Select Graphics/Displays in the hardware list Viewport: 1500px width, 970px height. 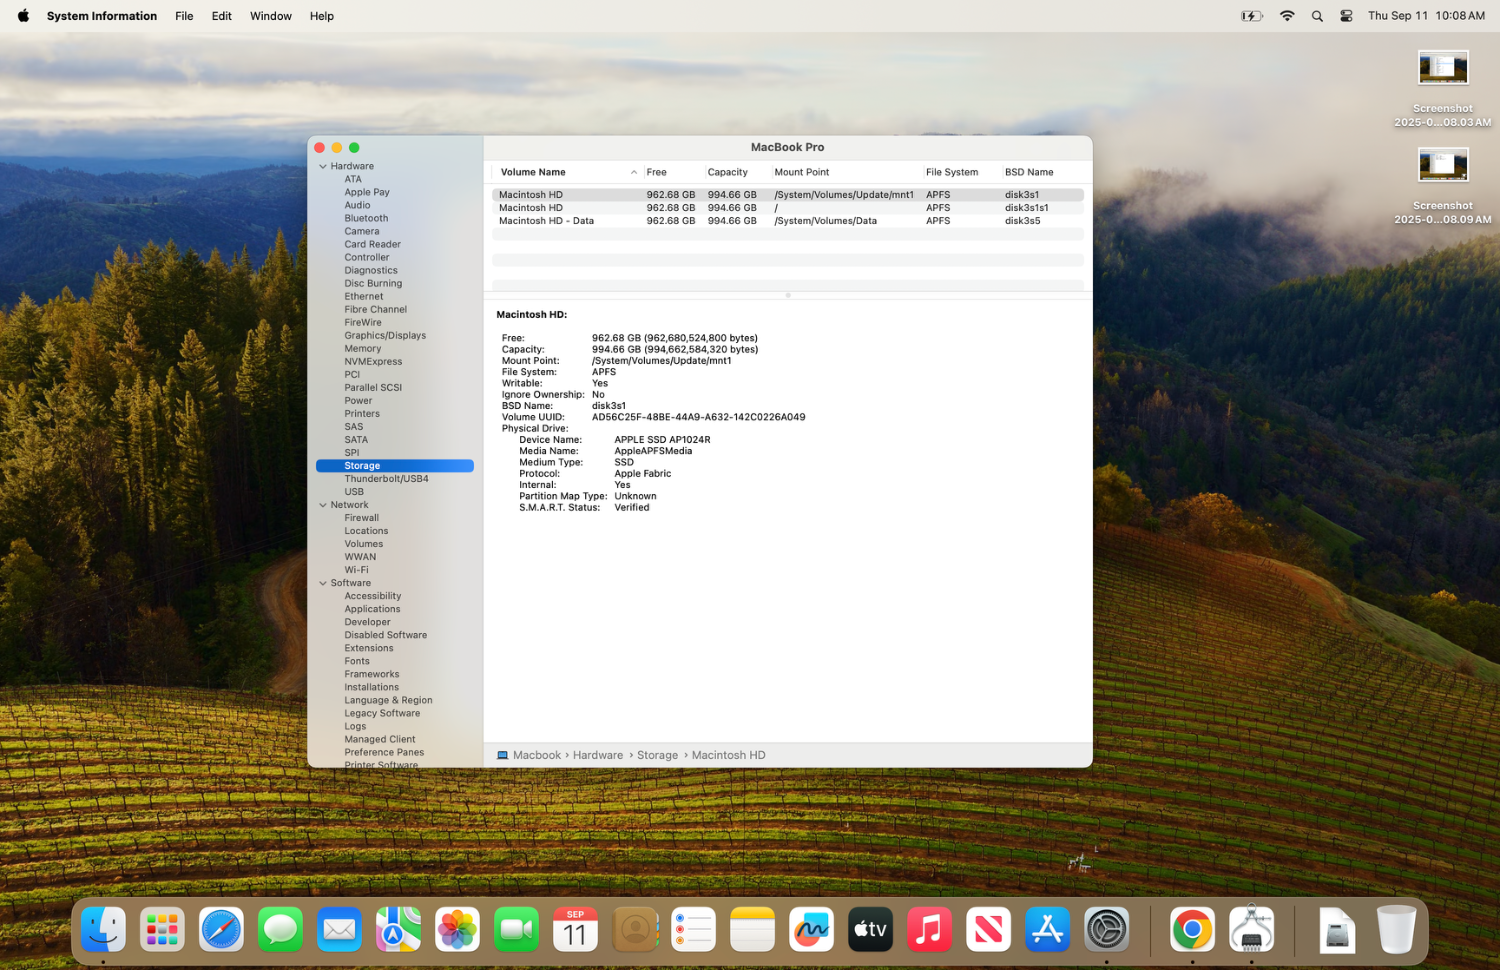385,336
